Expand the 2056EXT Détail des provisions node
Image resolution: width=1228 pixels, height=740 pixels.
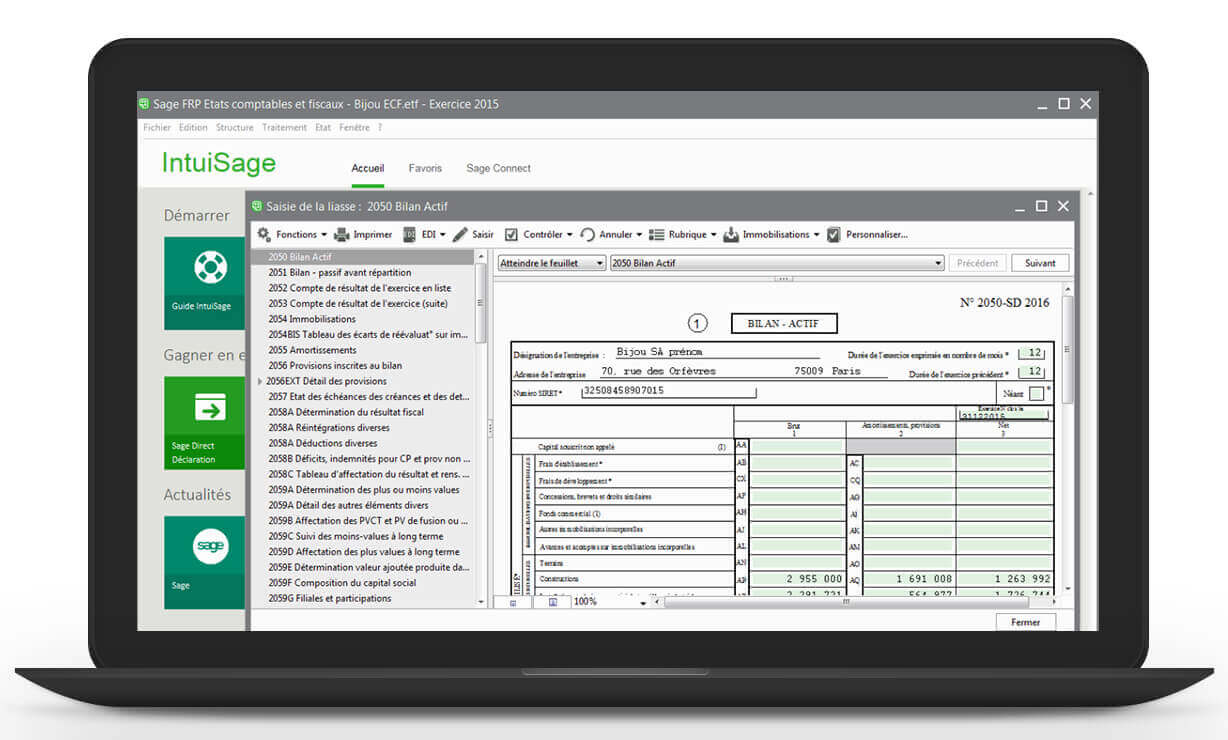click(261, 381)
